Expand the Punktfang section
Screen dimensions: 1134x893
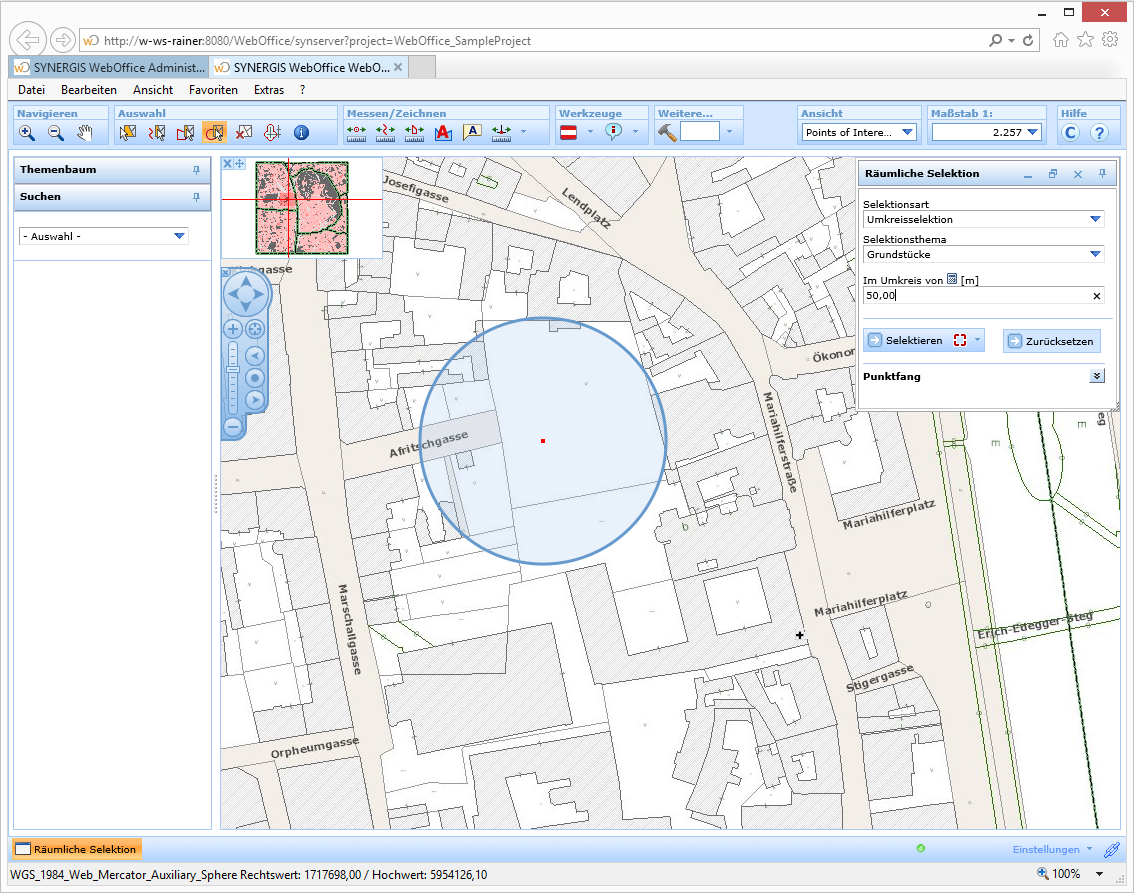(x=1097, y=376)
